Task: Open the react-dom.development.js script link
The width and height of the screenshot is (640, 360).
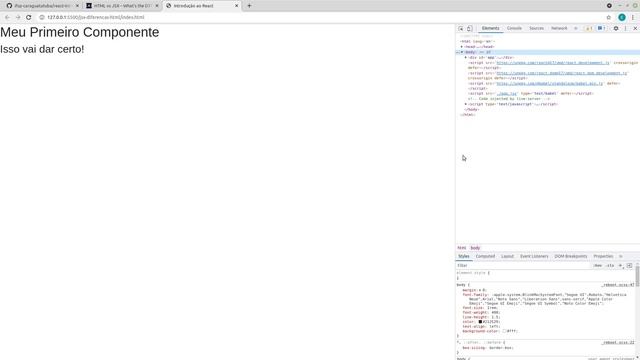Action: (562, 73)
